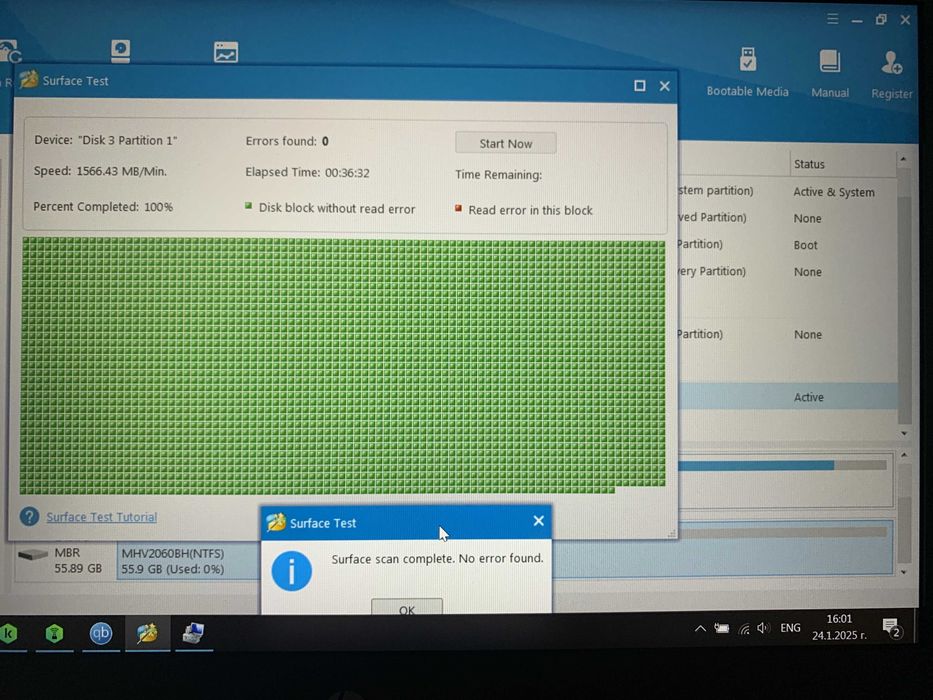Click OK in Surface Test dialog
933x700 pixels.
coord(407,607)
